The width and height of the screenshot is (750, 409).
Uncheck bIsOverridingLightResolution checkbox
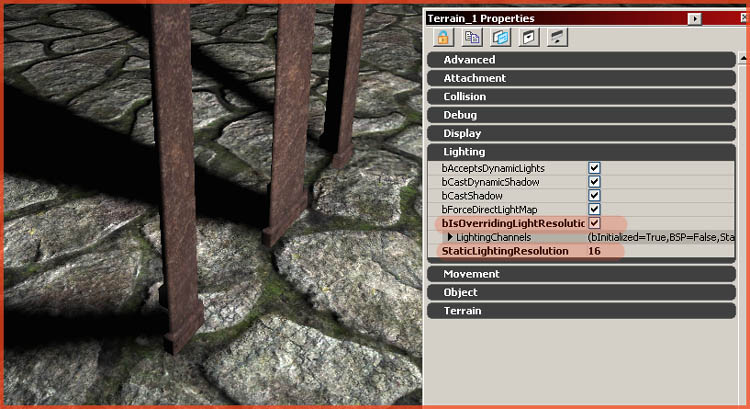594,223
